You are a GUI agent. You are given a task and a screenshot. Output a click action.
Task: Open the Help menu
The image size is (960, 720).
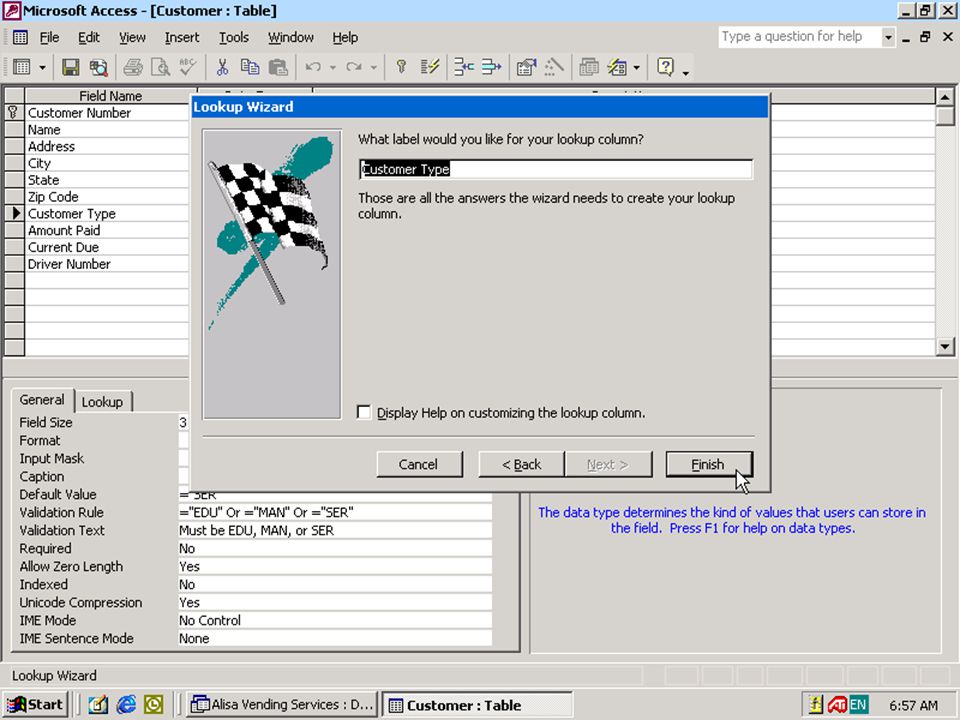345,37
